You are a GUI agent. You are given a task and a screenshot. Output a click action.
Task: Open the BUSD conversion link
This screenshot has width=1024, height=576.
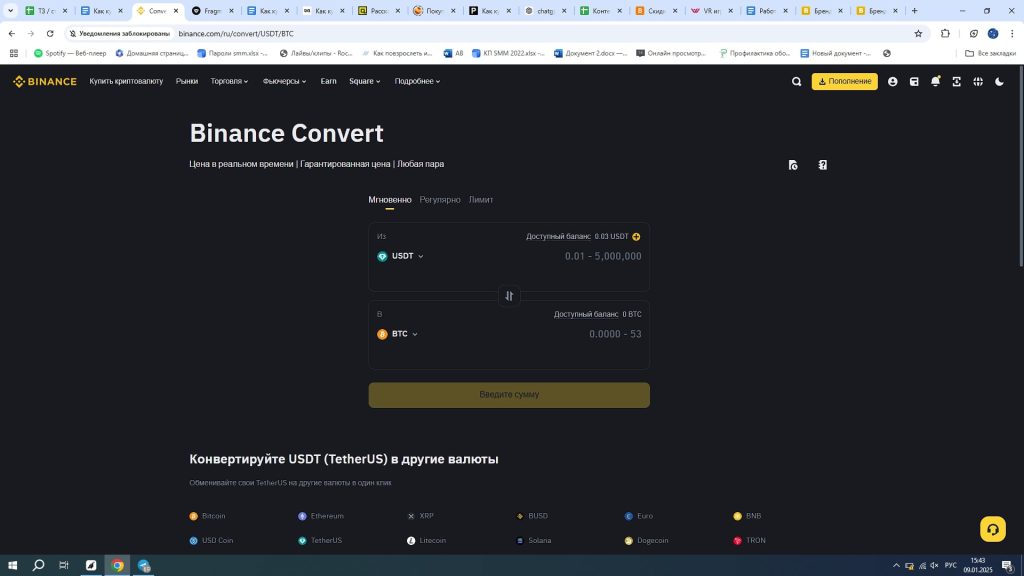(532, 516)
